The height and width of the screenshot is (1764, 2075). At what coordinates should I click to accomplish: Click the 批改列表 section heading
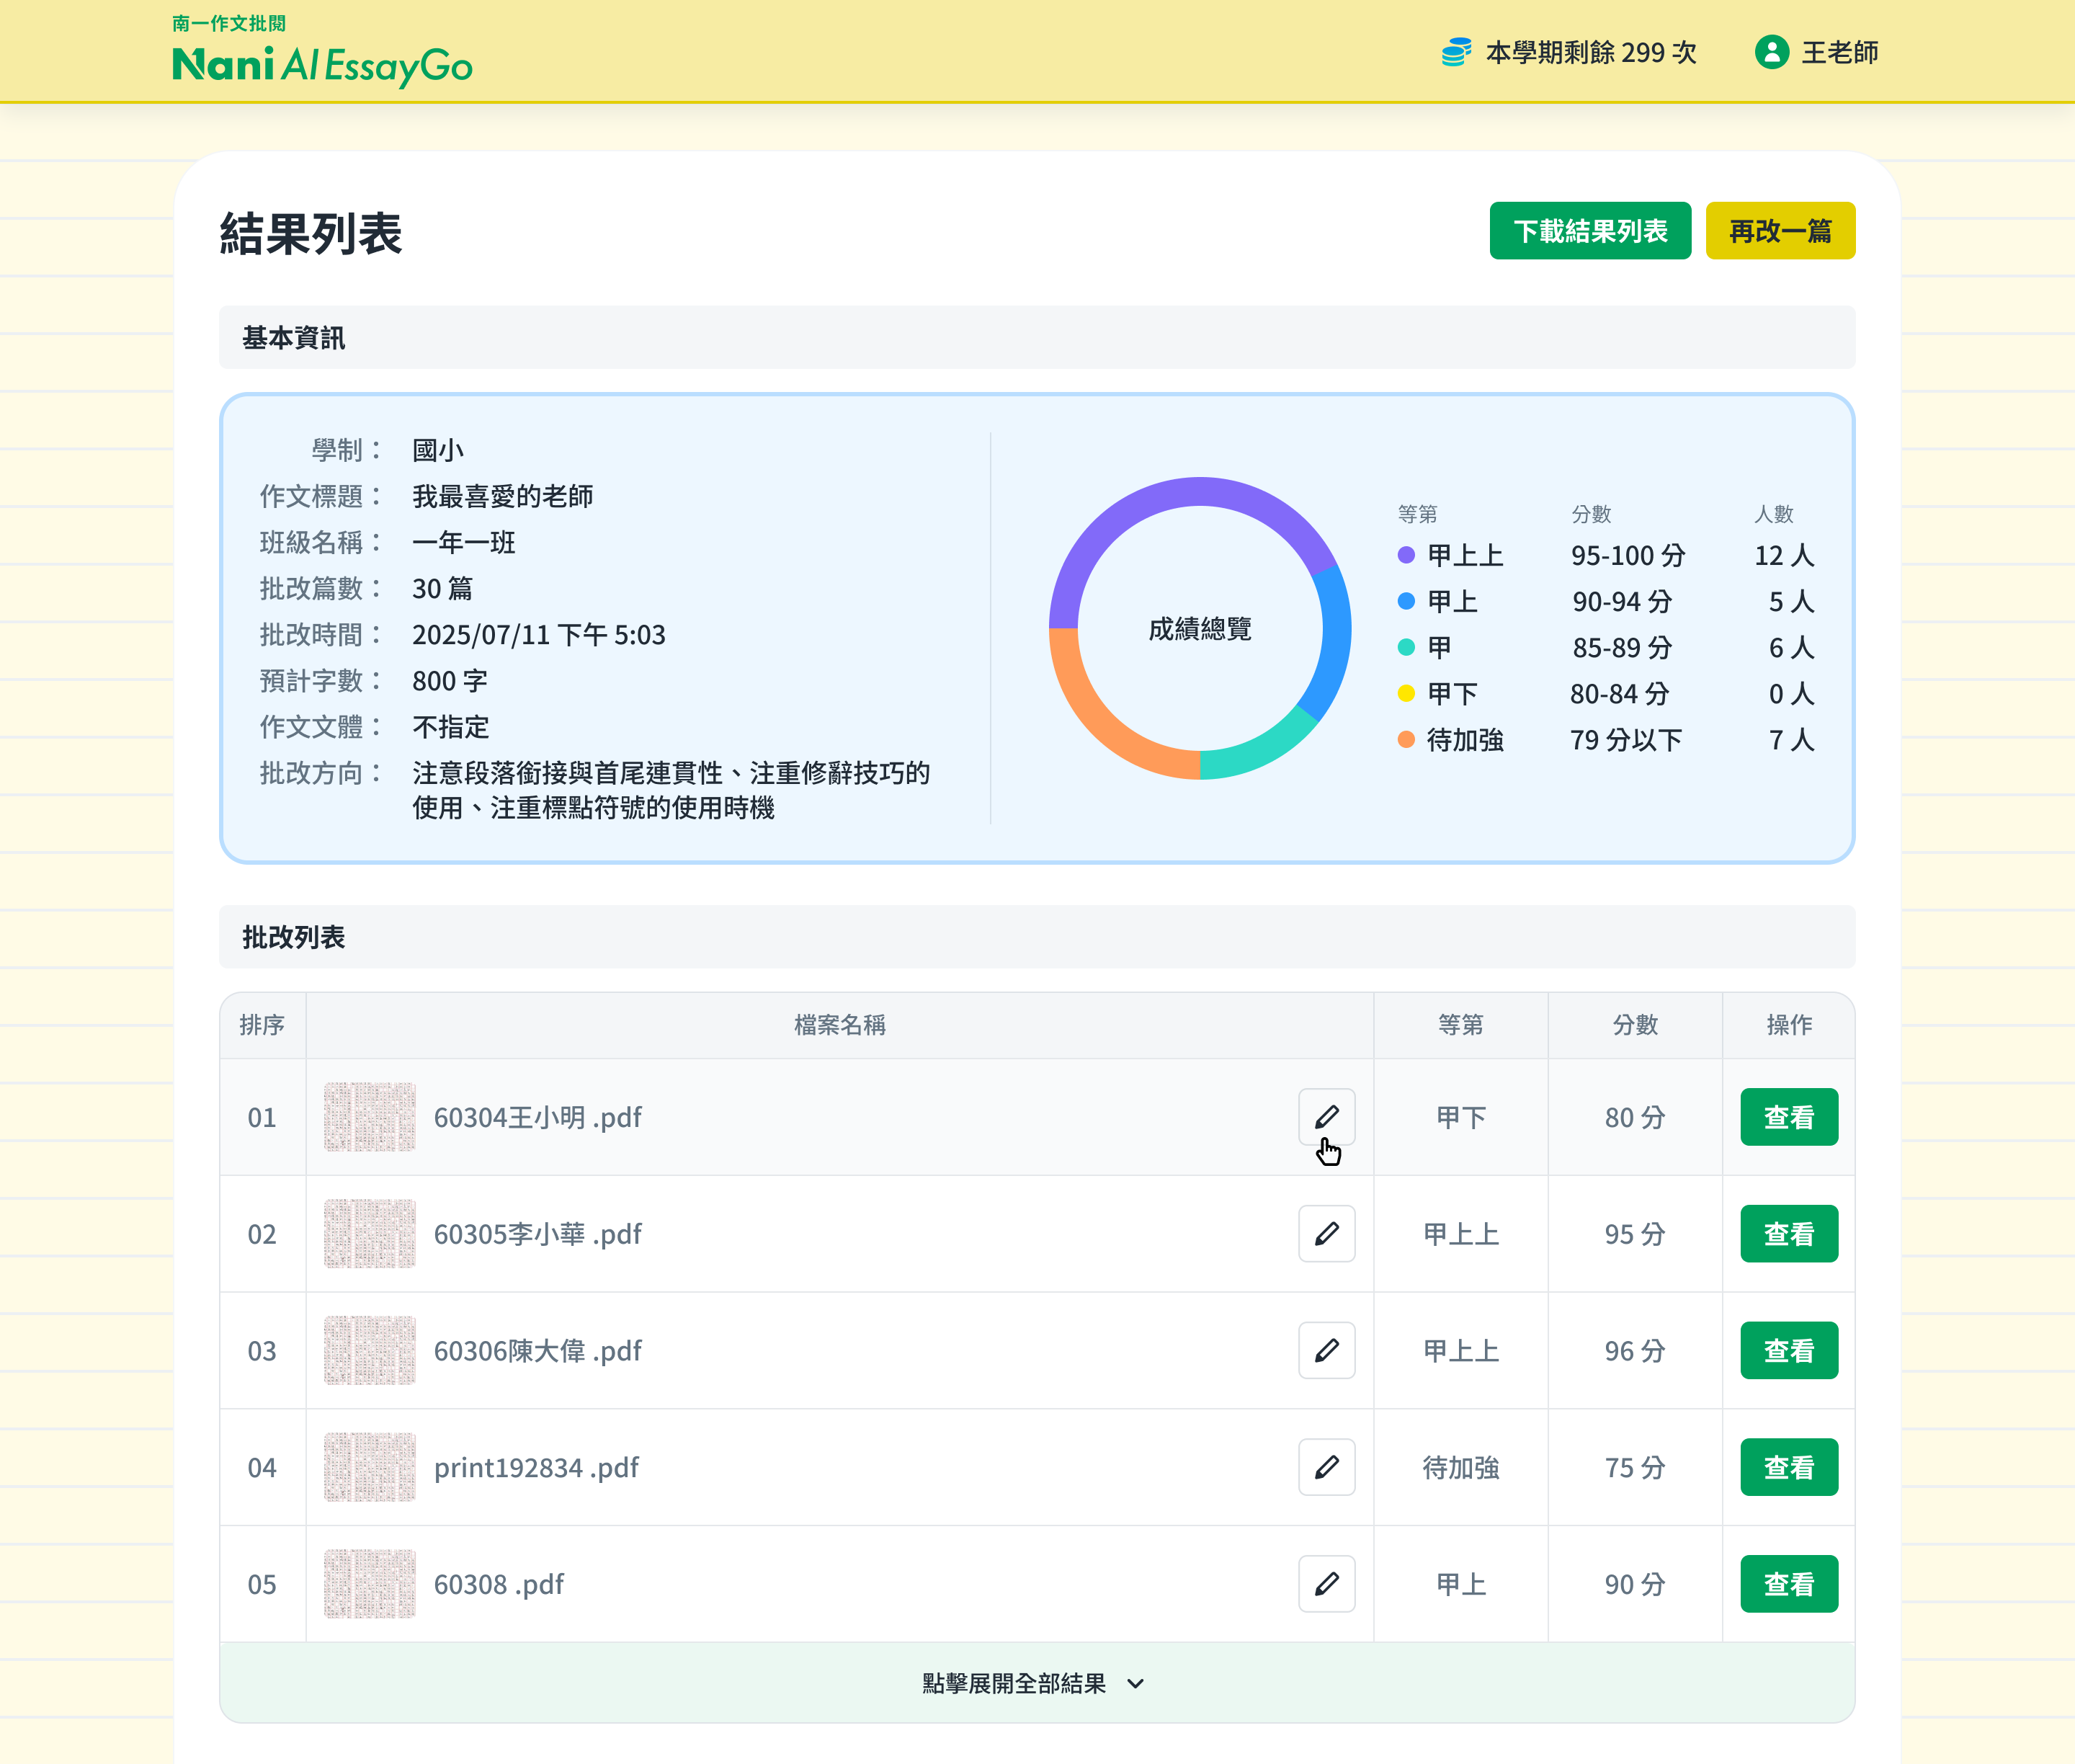293,937
